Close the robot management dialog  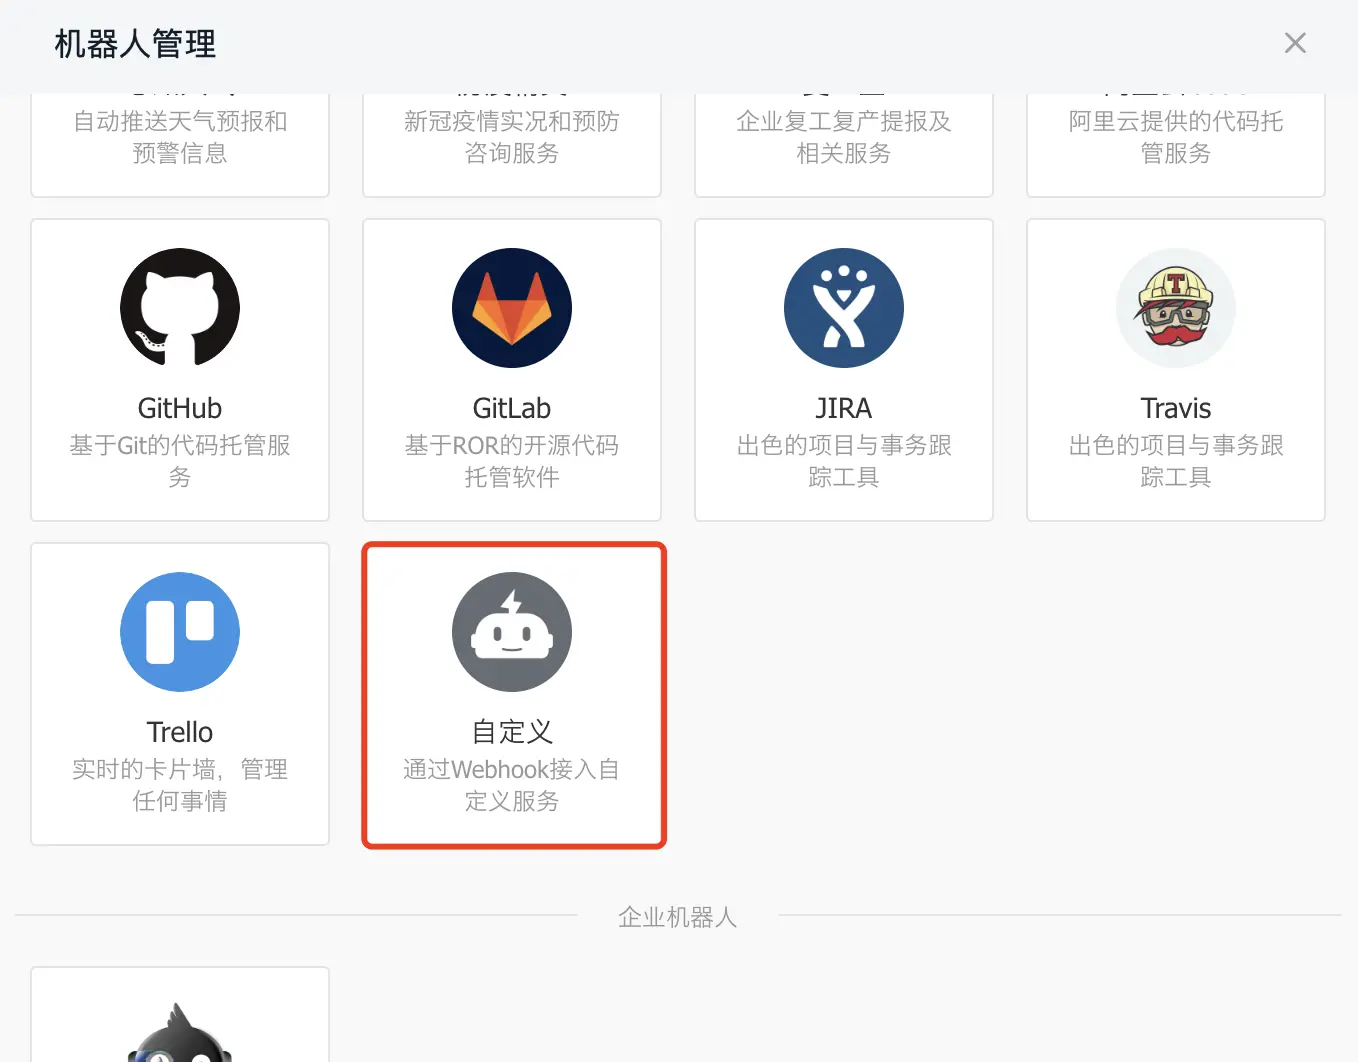tap(1295, 43)
